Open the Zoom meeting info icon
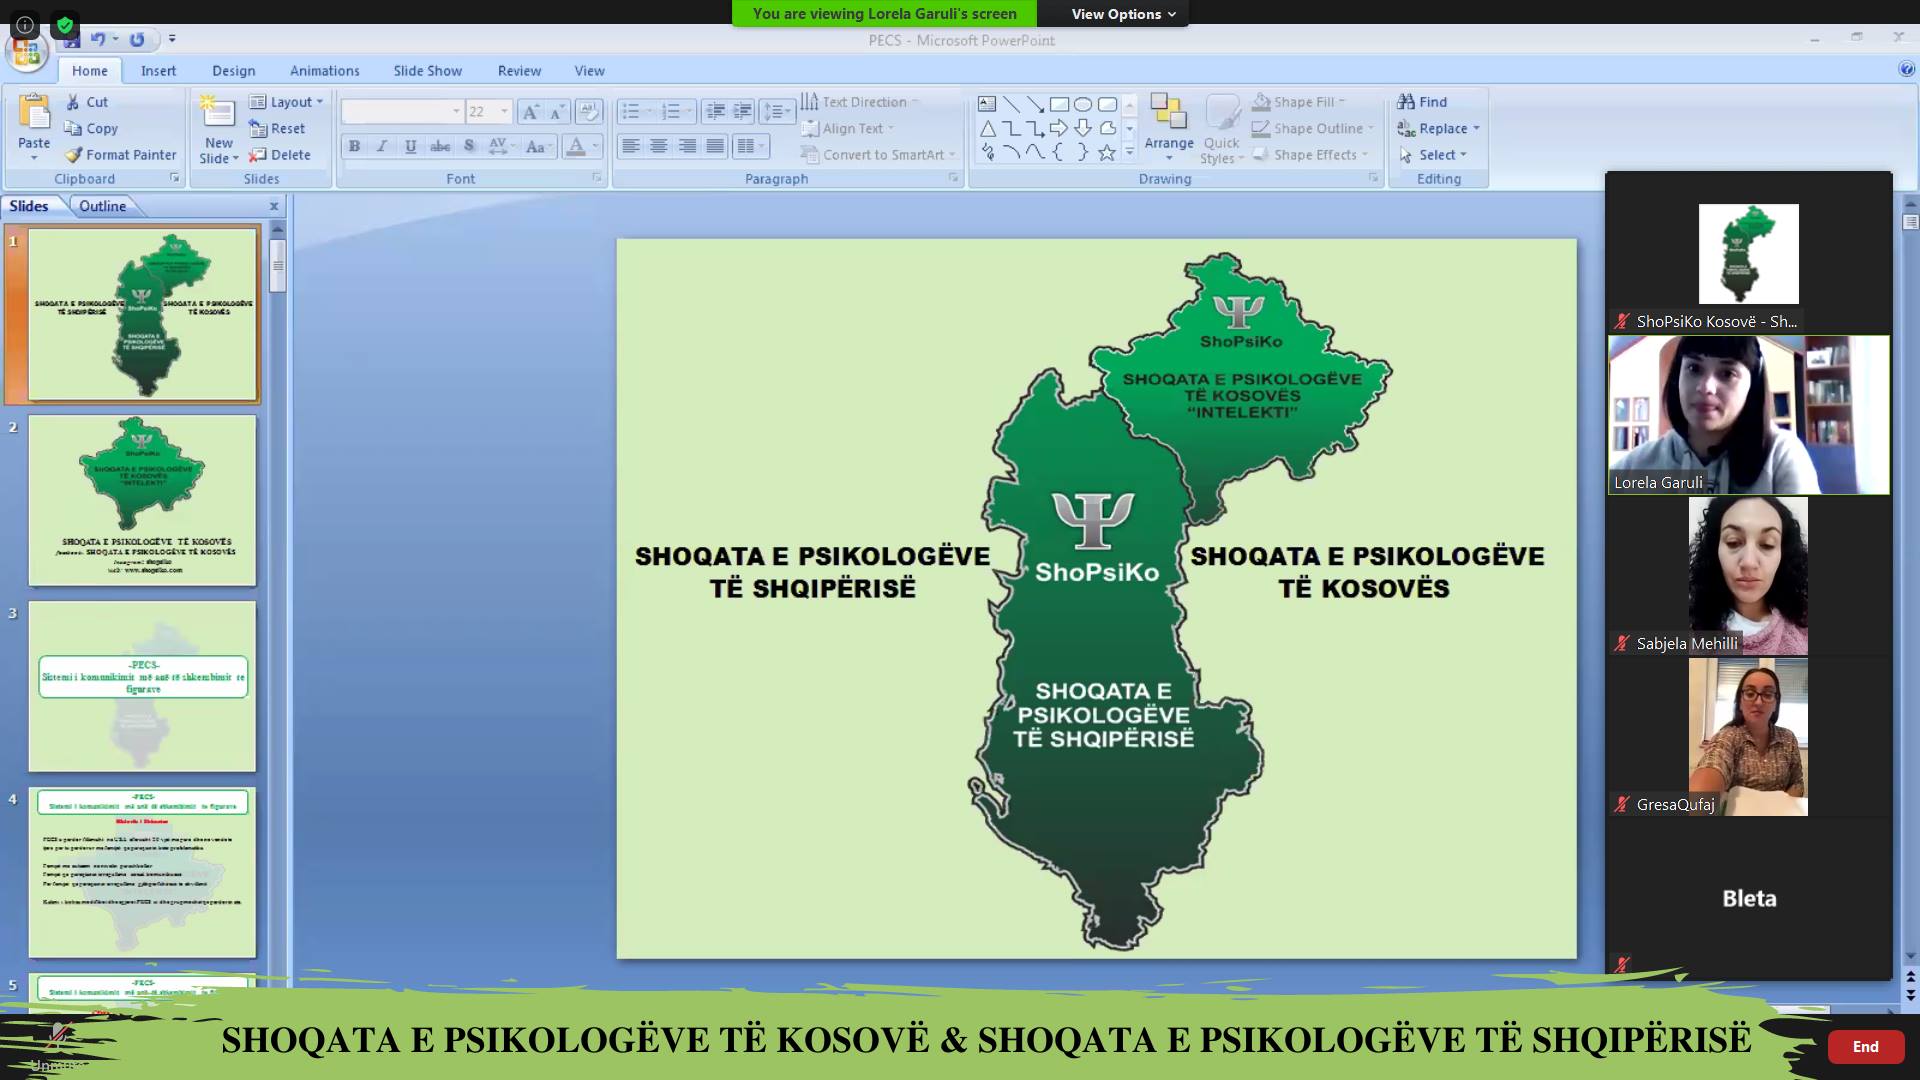1920x1080 pixels. click(x=25, y=25)
